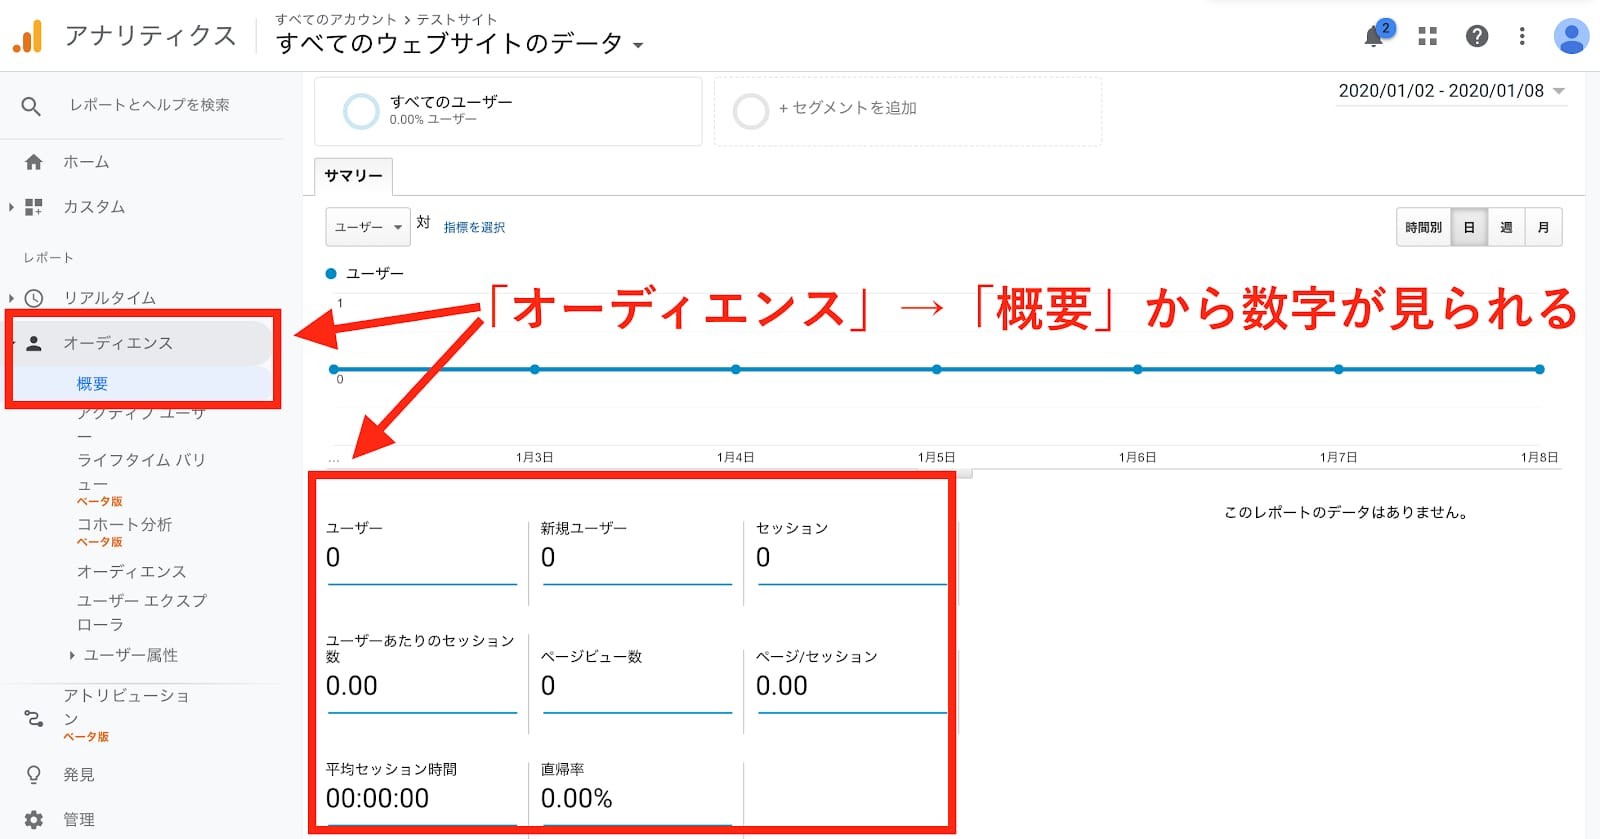Click the ユーザーあたりのセッション数 tile
The width and height of the screenshot is (1600, 839).
coord(422,673)
